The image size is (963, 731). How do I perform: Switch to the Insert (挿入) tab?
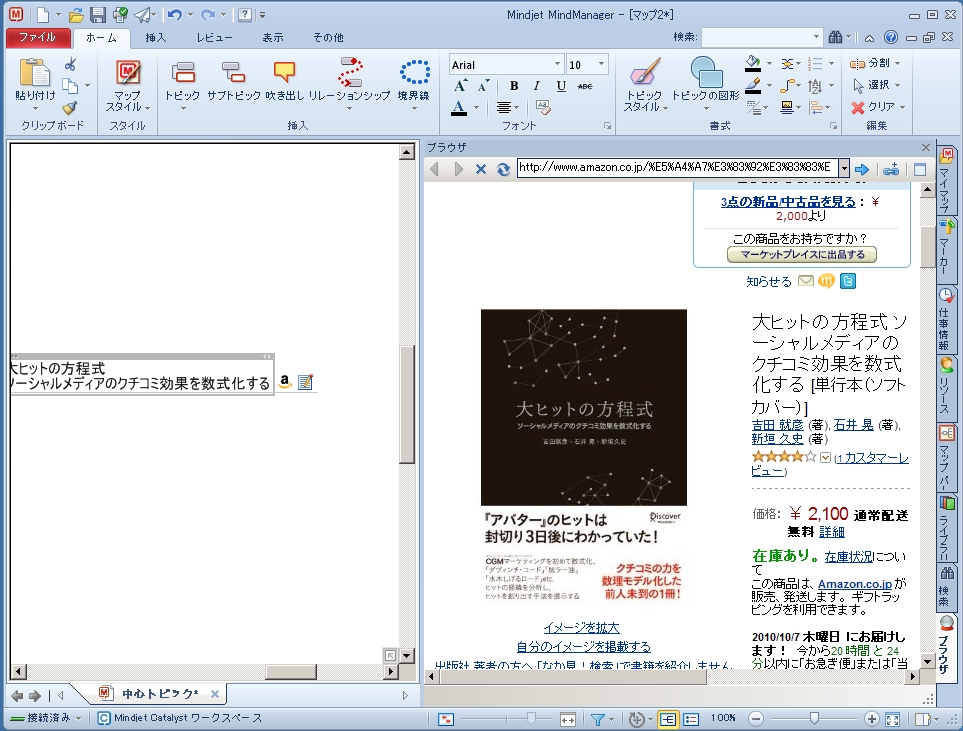pos(155,37)
